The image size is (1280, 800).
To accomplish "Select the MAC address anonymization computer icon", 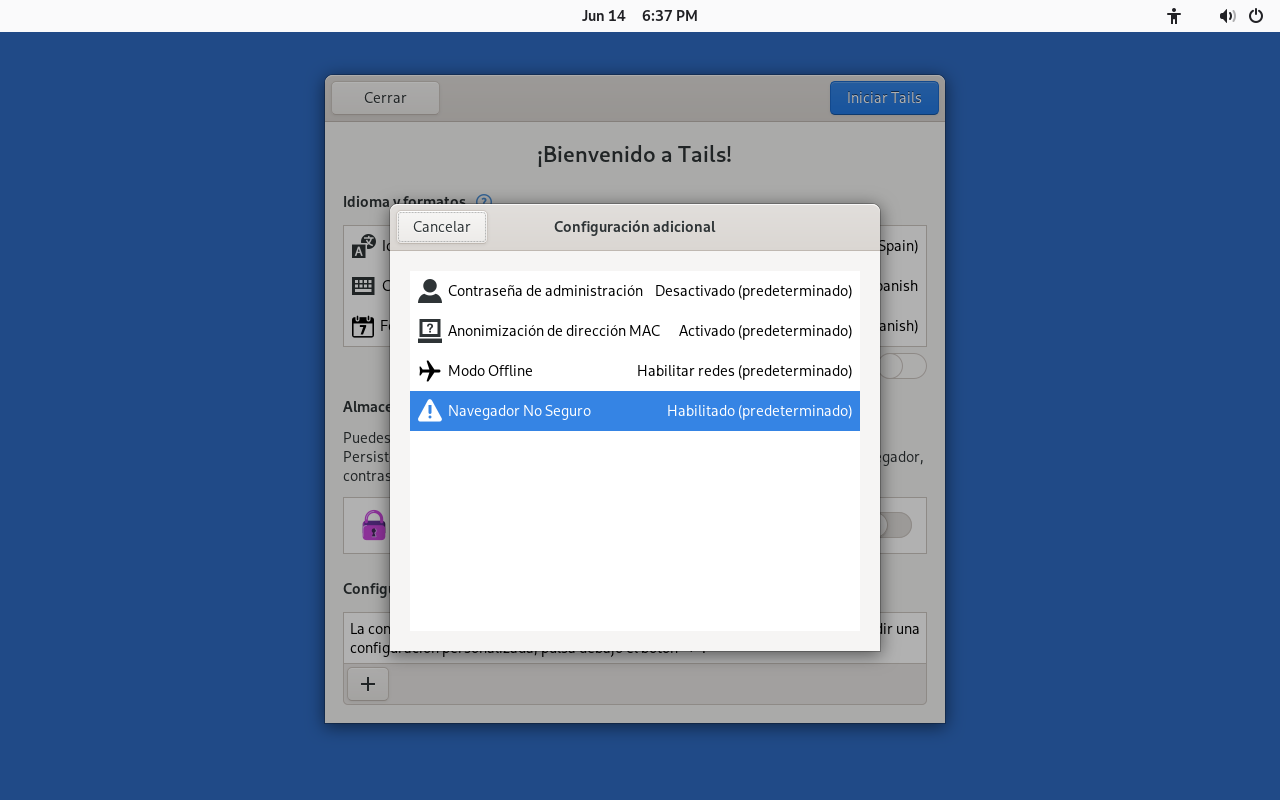I will [x=430, y=331].
